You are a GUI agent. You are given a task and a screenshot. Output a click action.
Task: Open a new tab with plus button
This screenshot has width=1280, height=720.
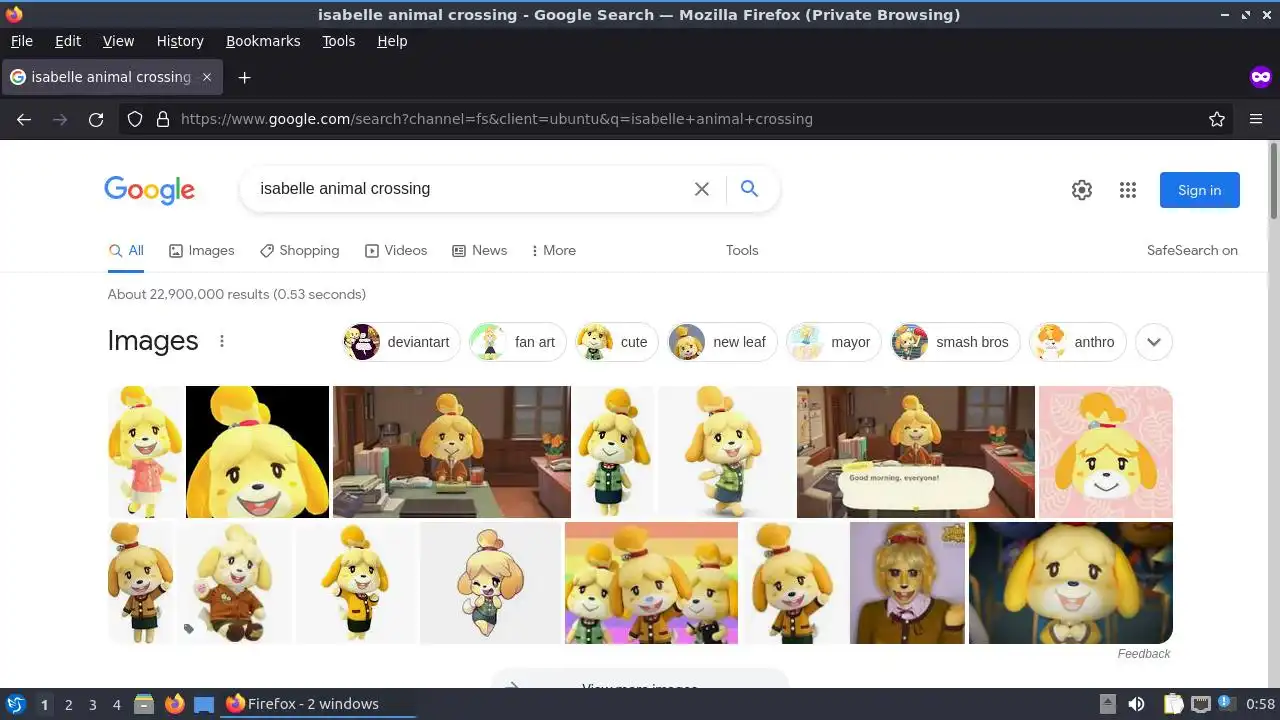244,77
